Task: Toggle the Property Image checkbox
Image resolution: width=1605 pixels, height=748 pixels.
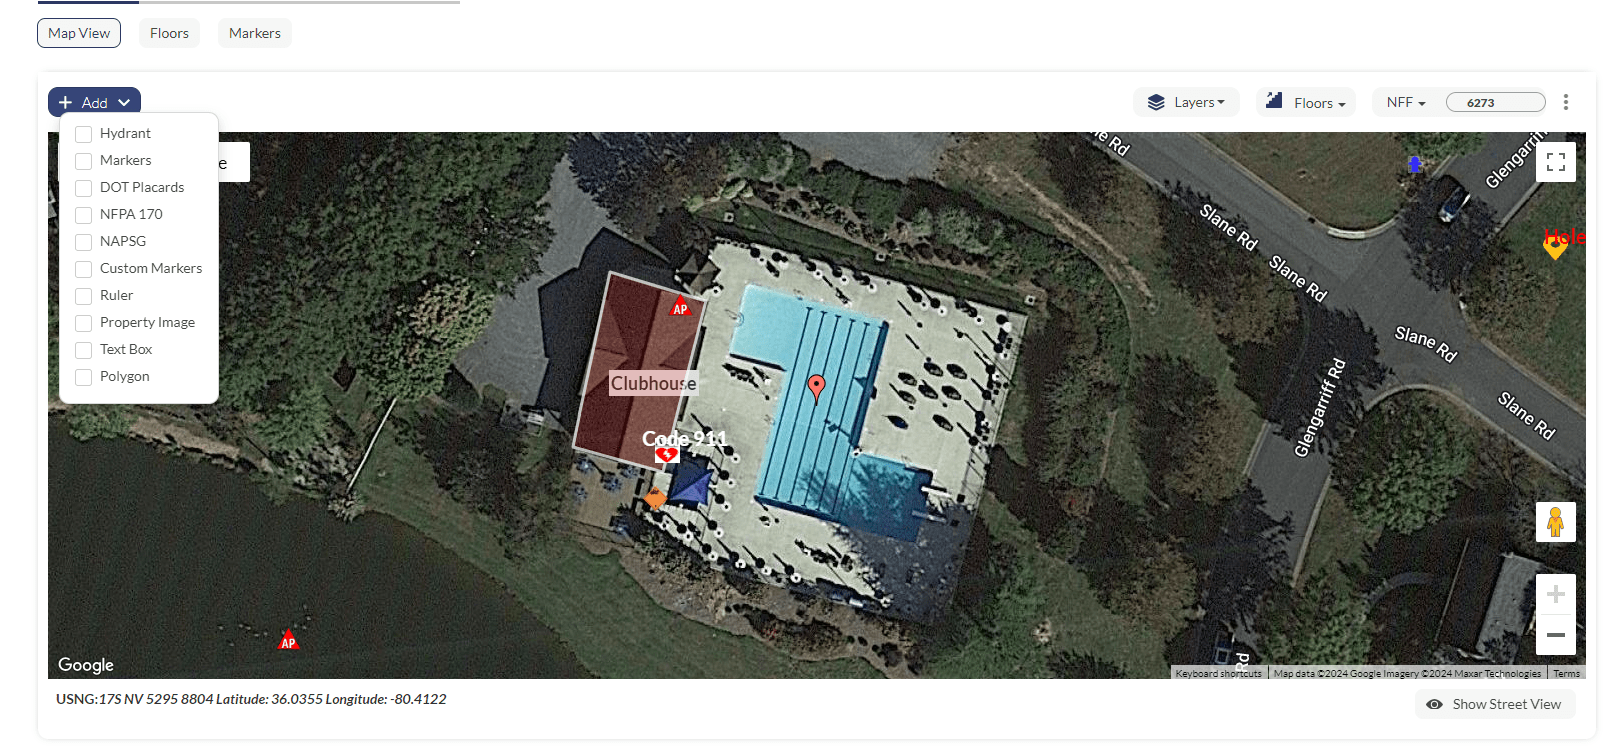Action: (84, 323)
